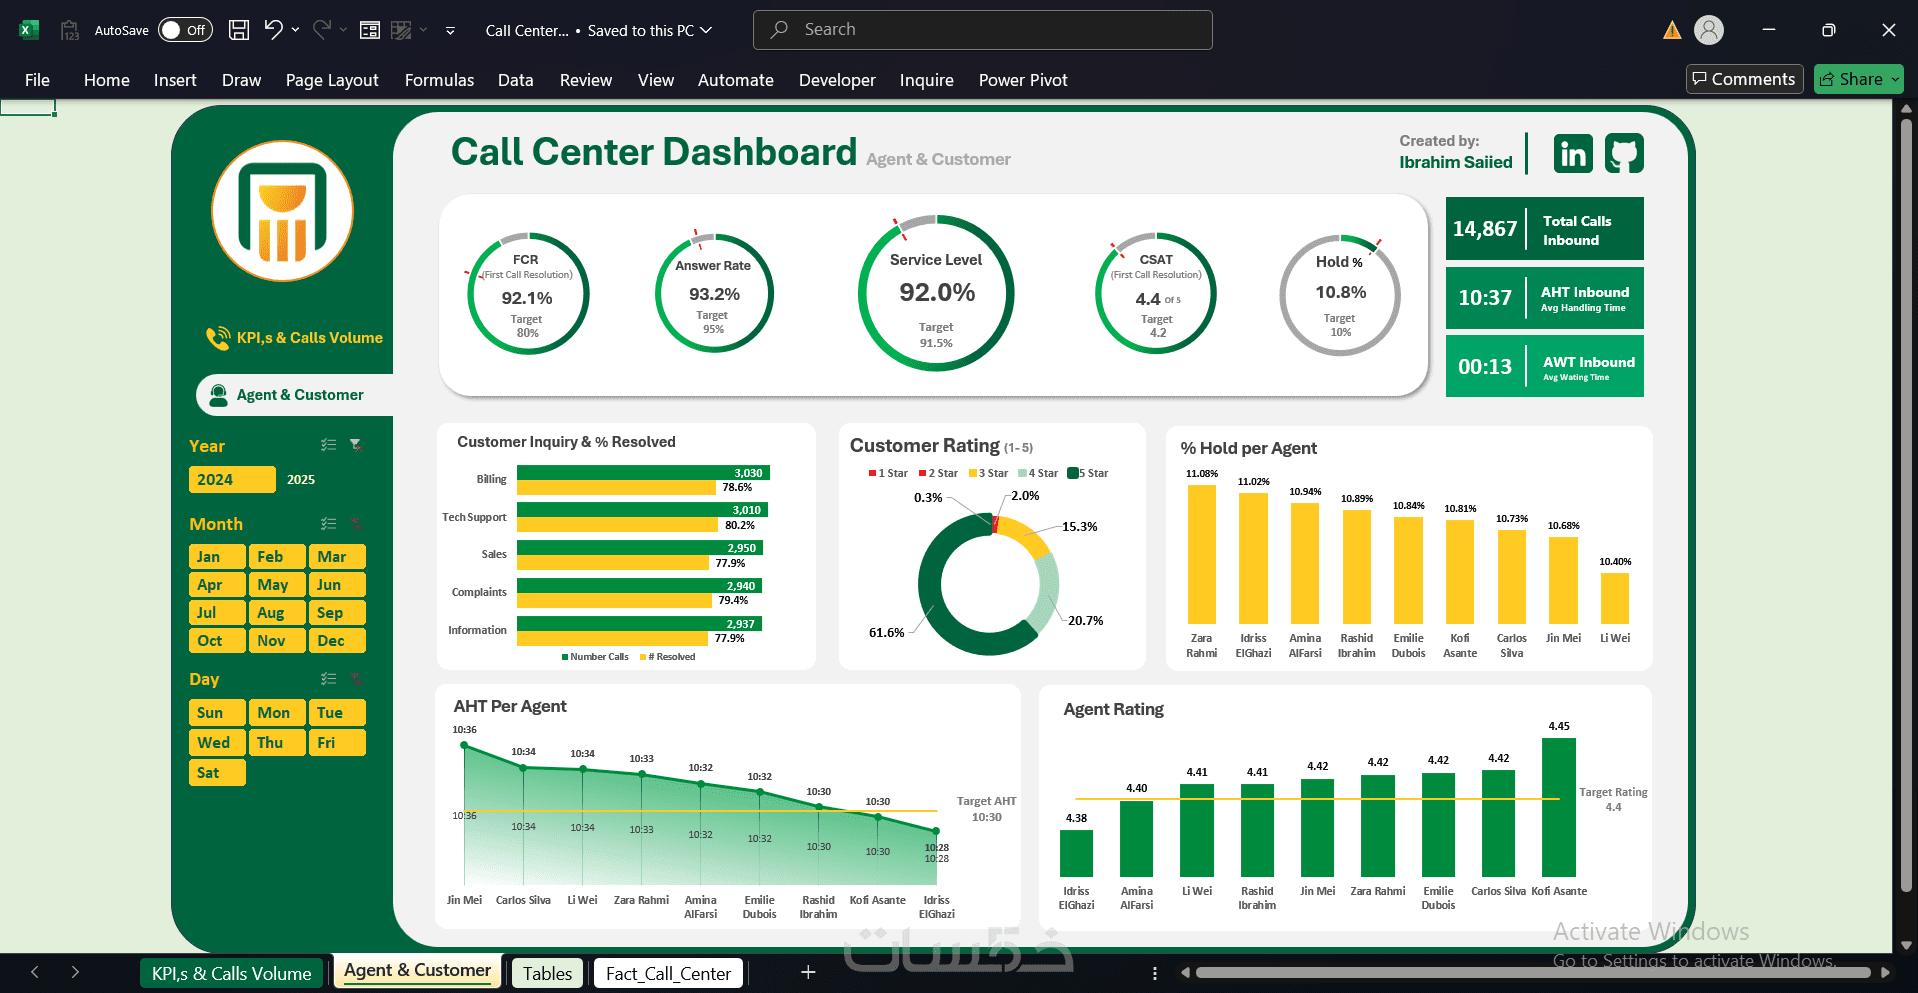Switch to the Tables sheet tab
1918x993 pixels.
[547, 973]
